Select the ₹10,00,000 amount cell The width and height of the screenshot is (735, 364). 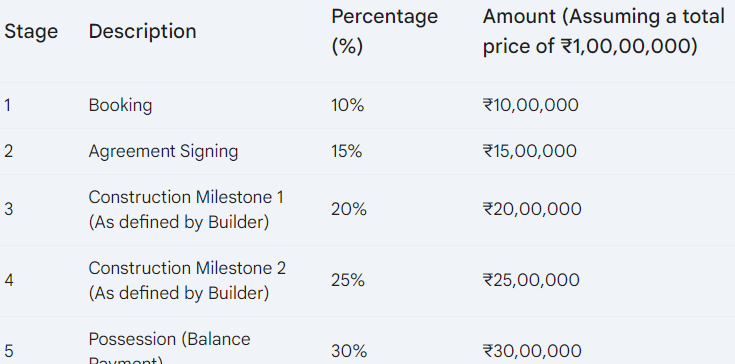531,105
